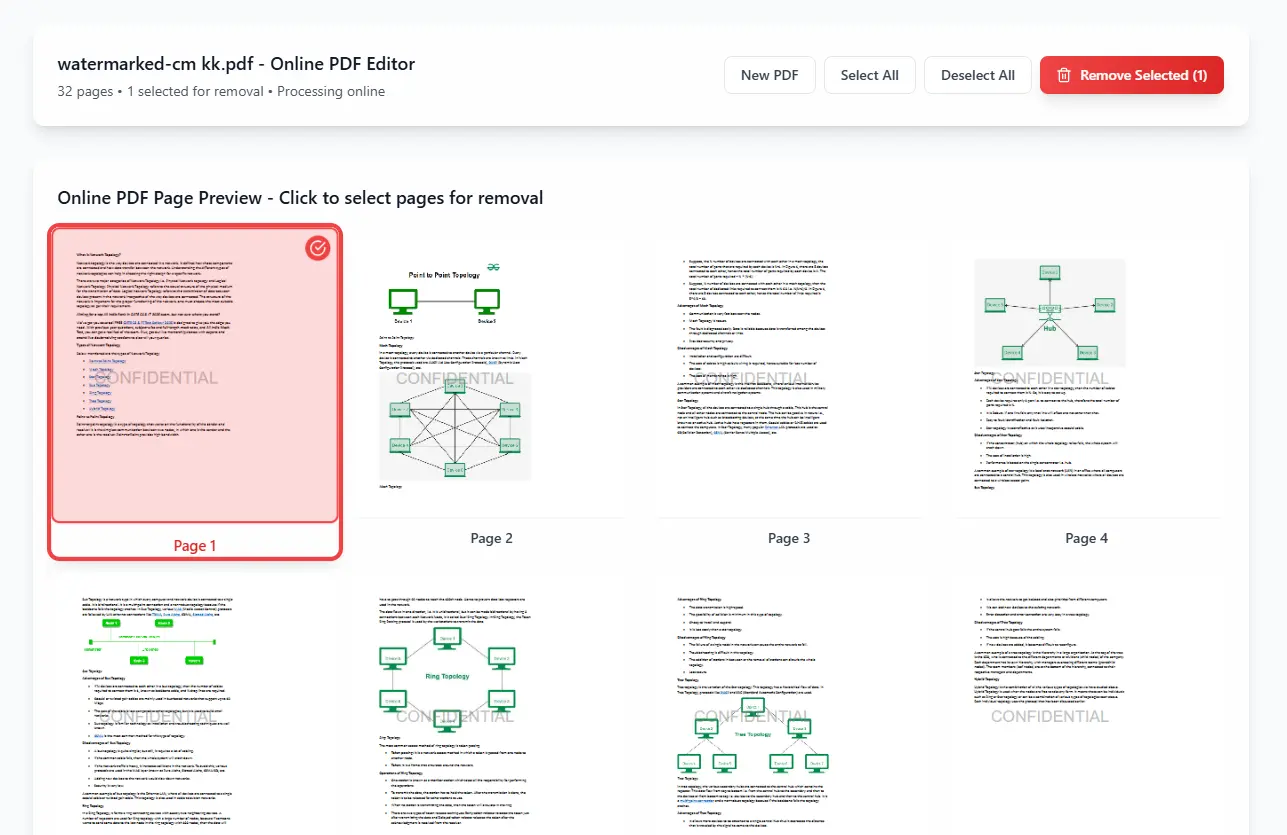Click the New PDF button
1287x835 pixels.
769,74
